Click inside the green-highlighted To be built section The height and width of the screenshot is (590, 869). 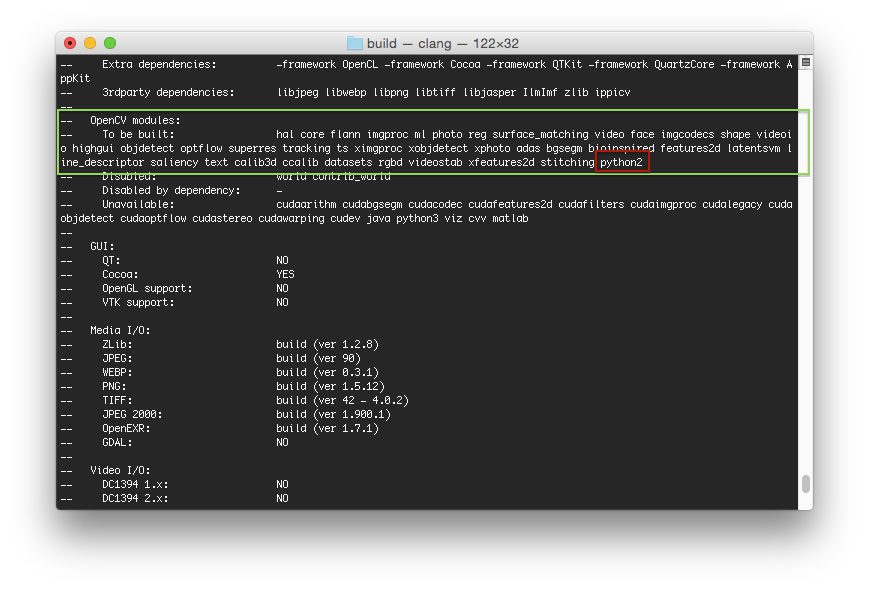coord(400,147)
